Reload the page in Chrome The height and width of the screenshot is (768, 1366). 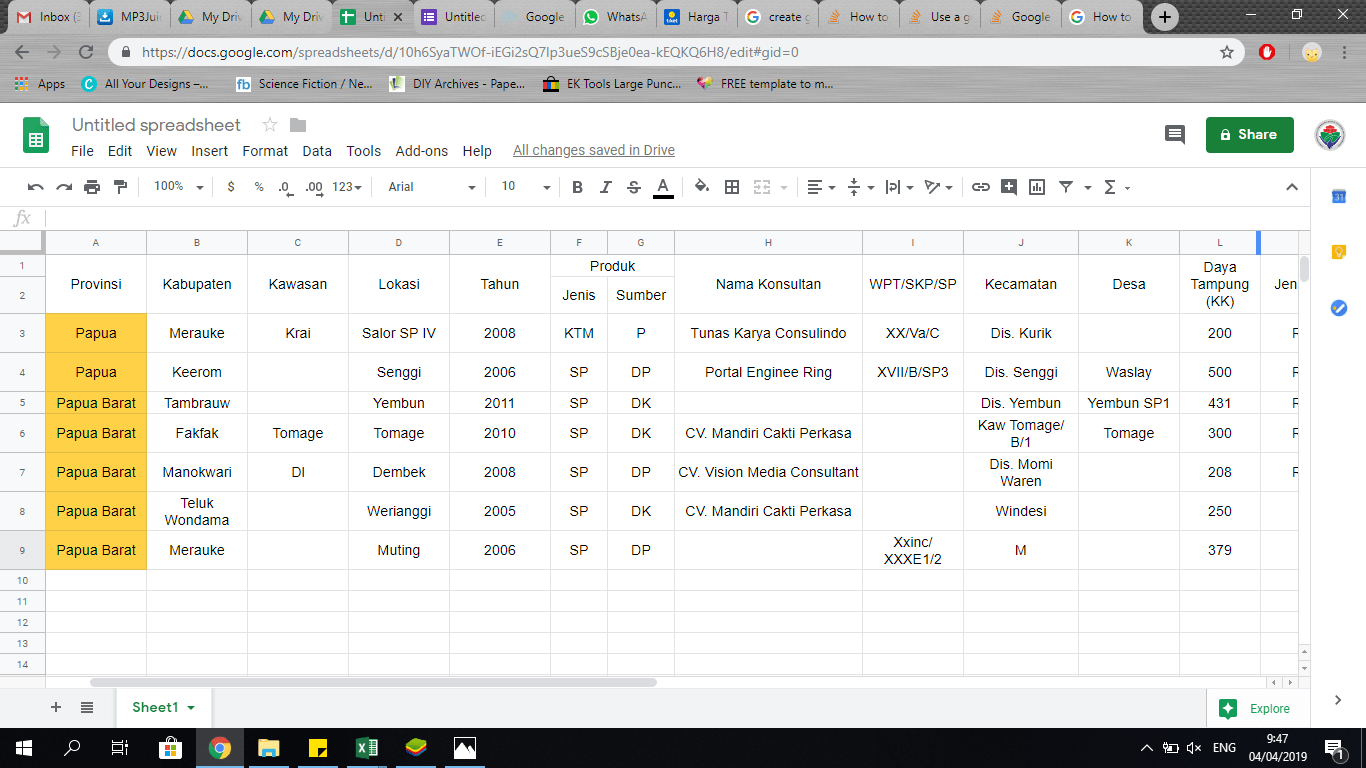86,52
